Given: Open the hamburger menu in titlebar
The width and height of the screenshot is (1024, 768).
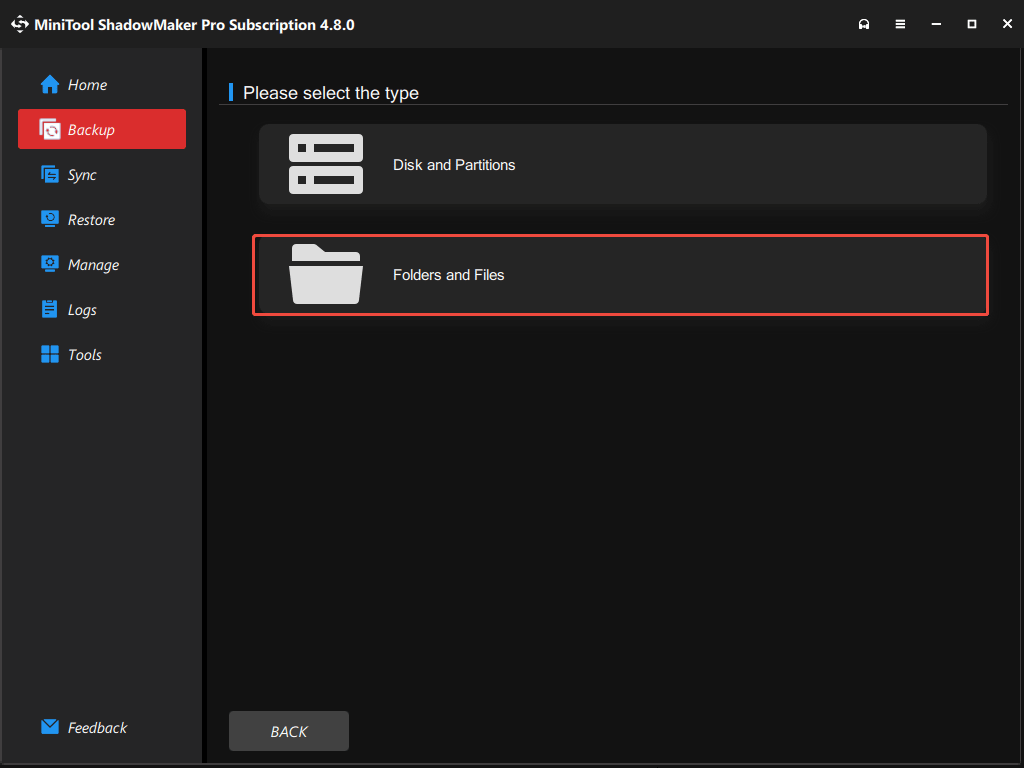Looking at the screenshot, I should click(900, 23).
